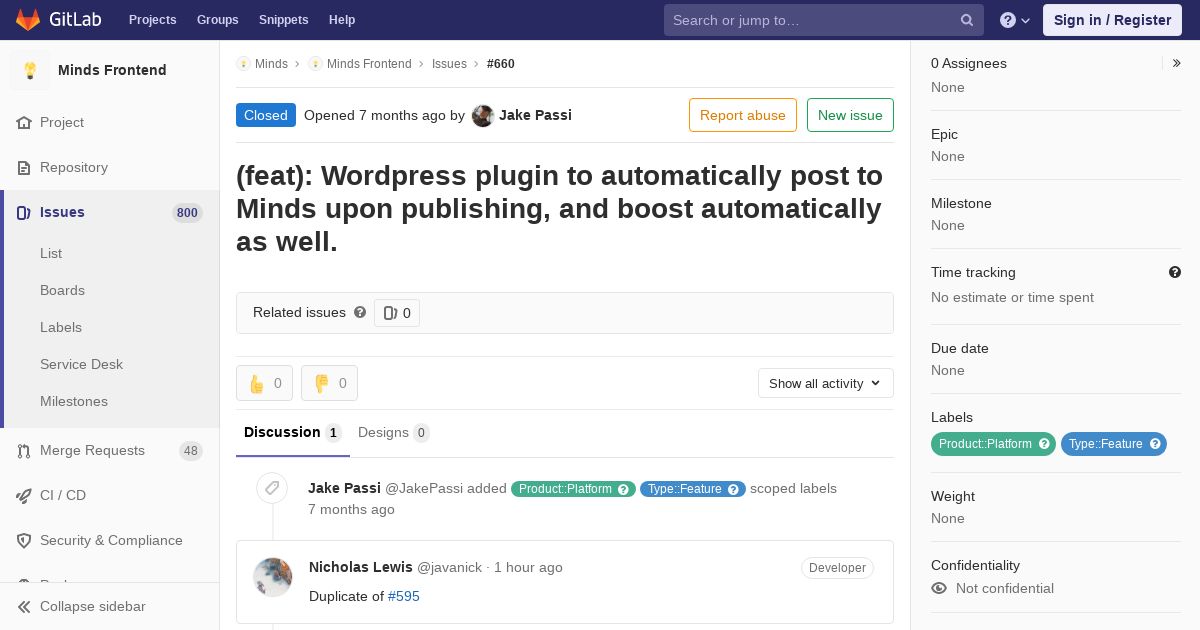Click the Merge Requests icon

tap(24, 451)
